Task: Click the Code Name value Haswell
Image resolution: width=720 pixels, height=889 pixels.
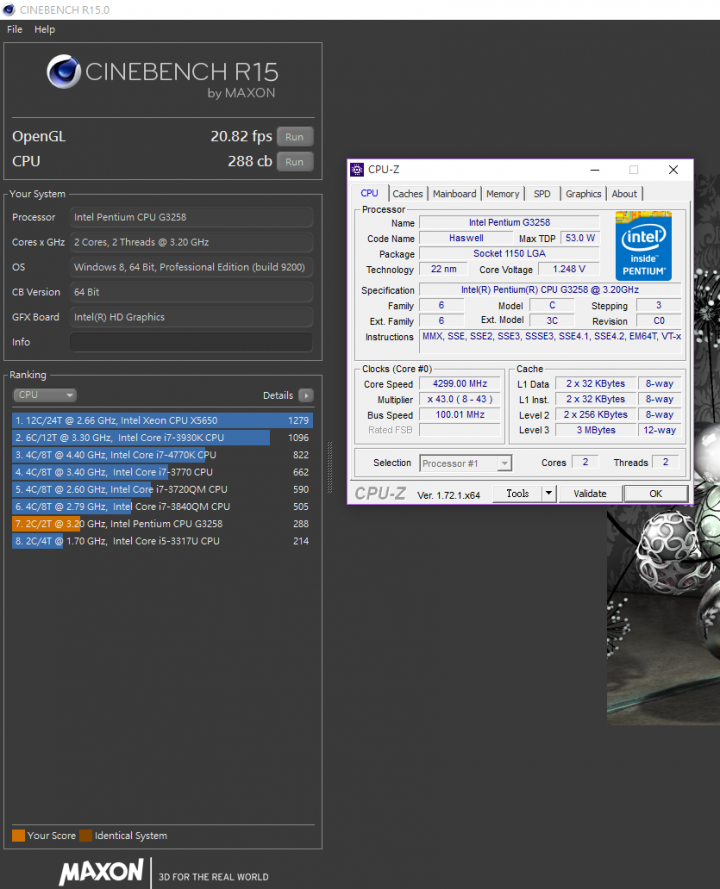Action: point(466,238)
